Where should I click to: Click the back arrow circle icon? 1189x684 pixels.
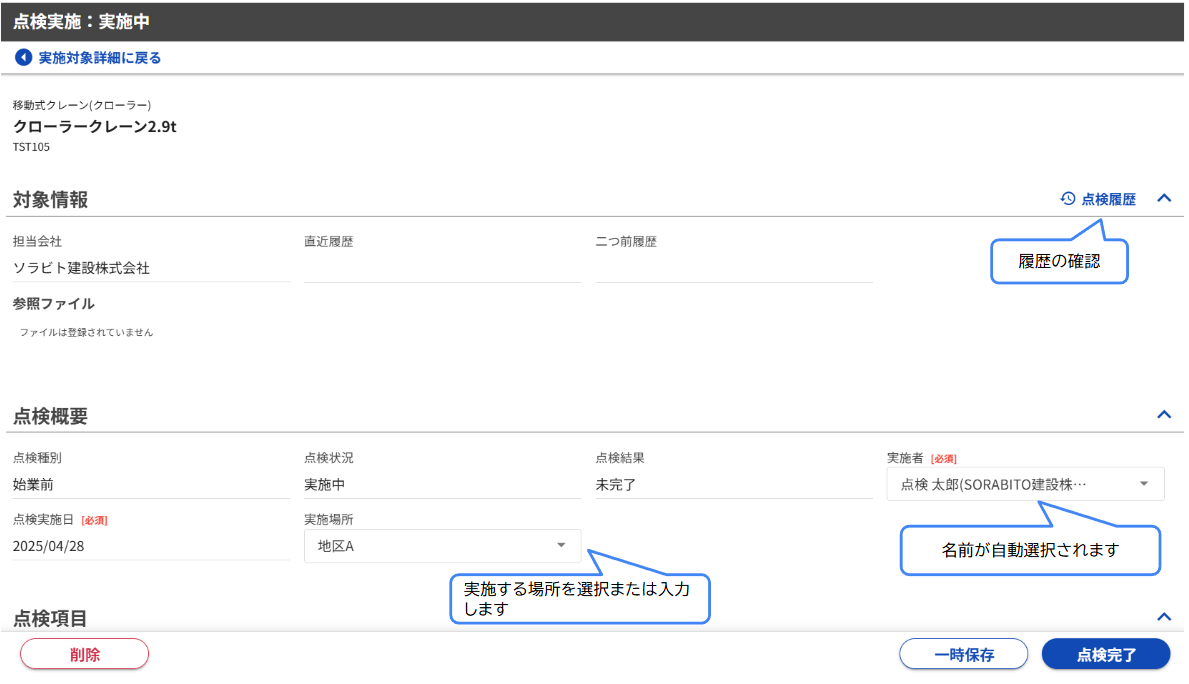point(23,58)
